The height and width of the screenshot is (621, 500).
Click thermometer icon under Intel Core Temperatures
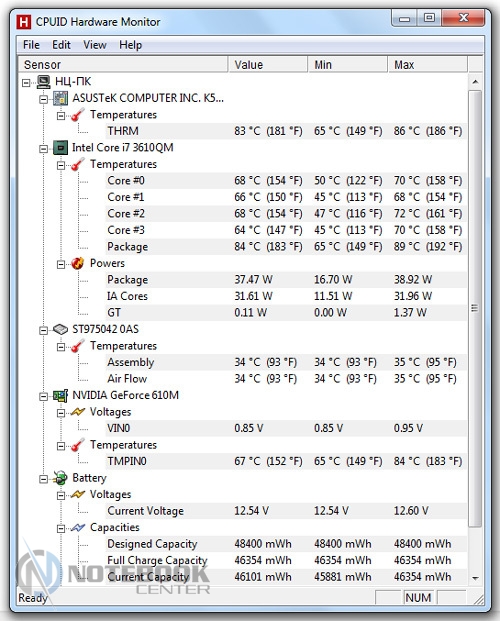(78, 164)
